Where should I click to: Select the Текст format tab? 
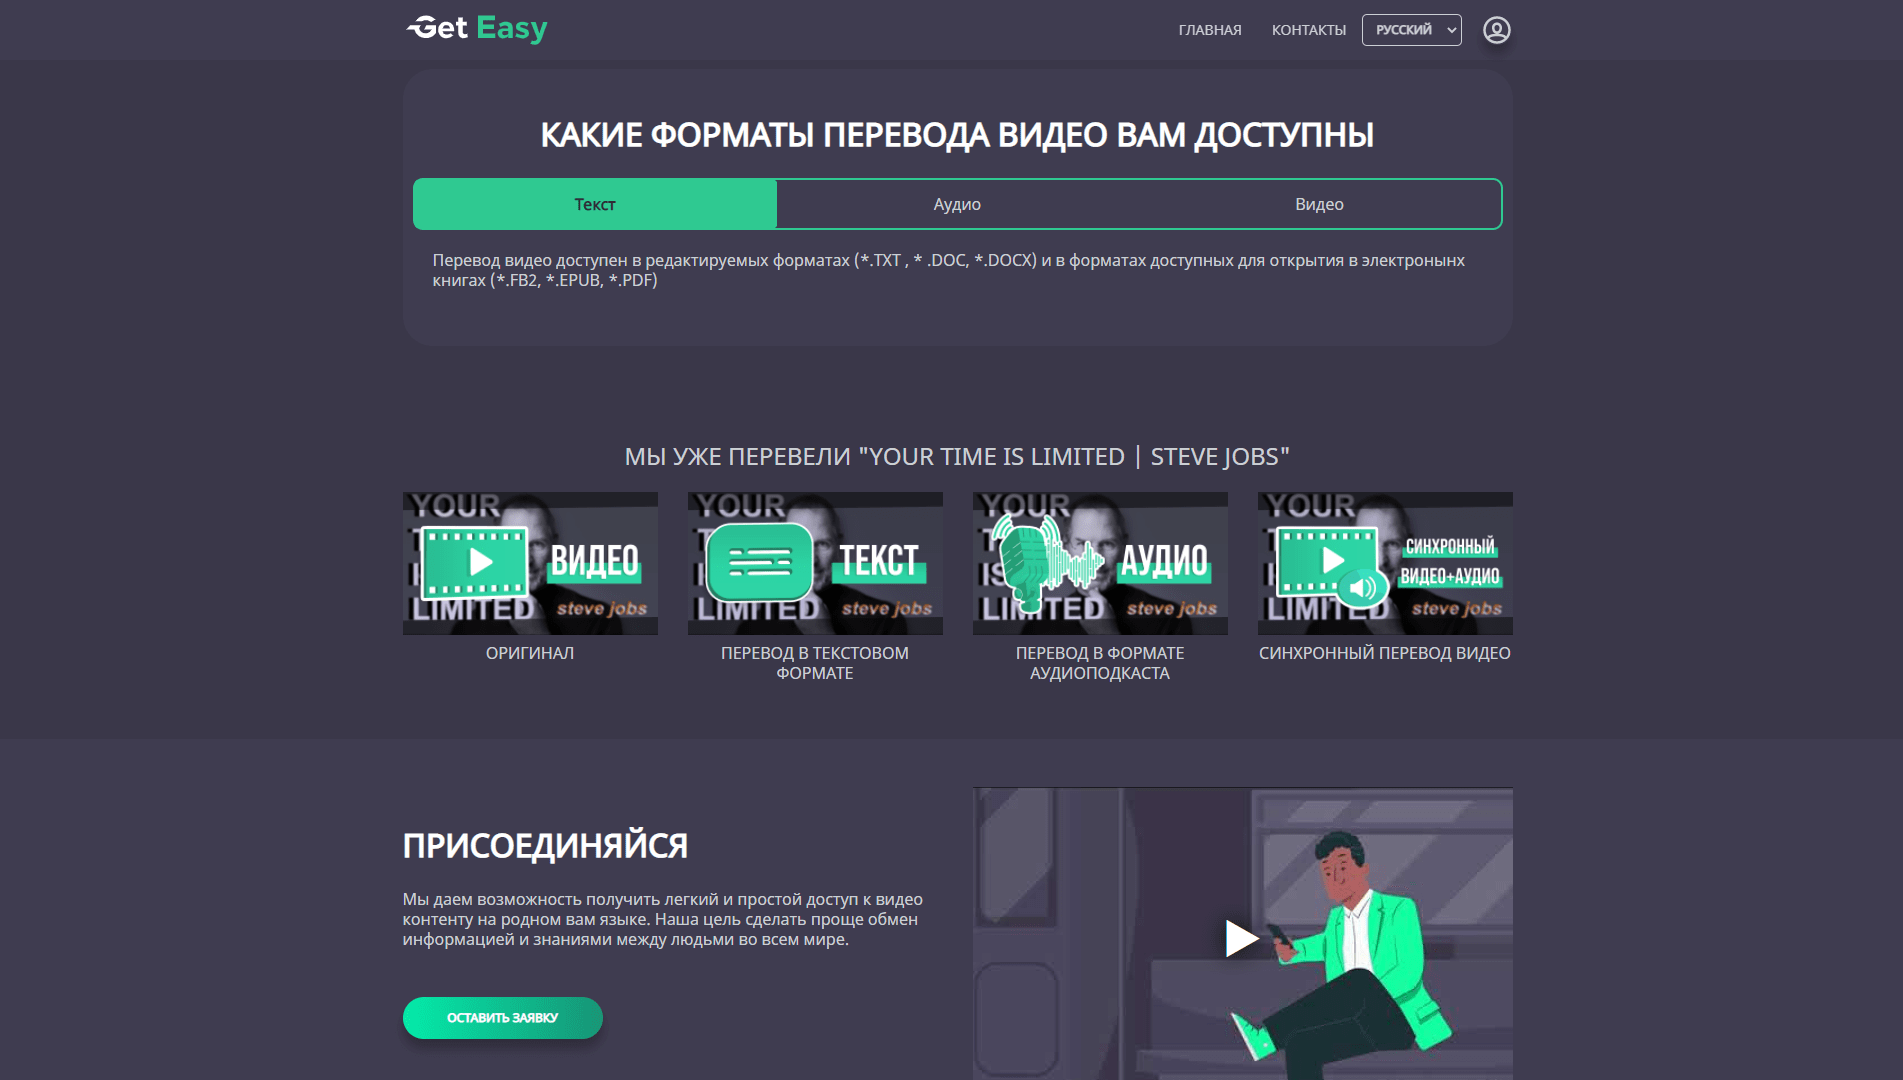tap(595, 204)
